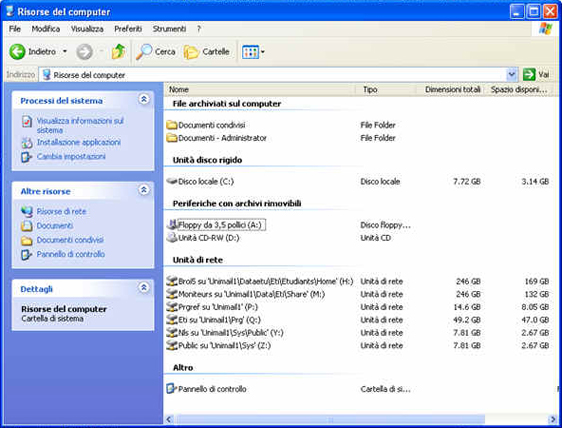Click sidebar Pannello di controllo icon

[x=27, y=255]
